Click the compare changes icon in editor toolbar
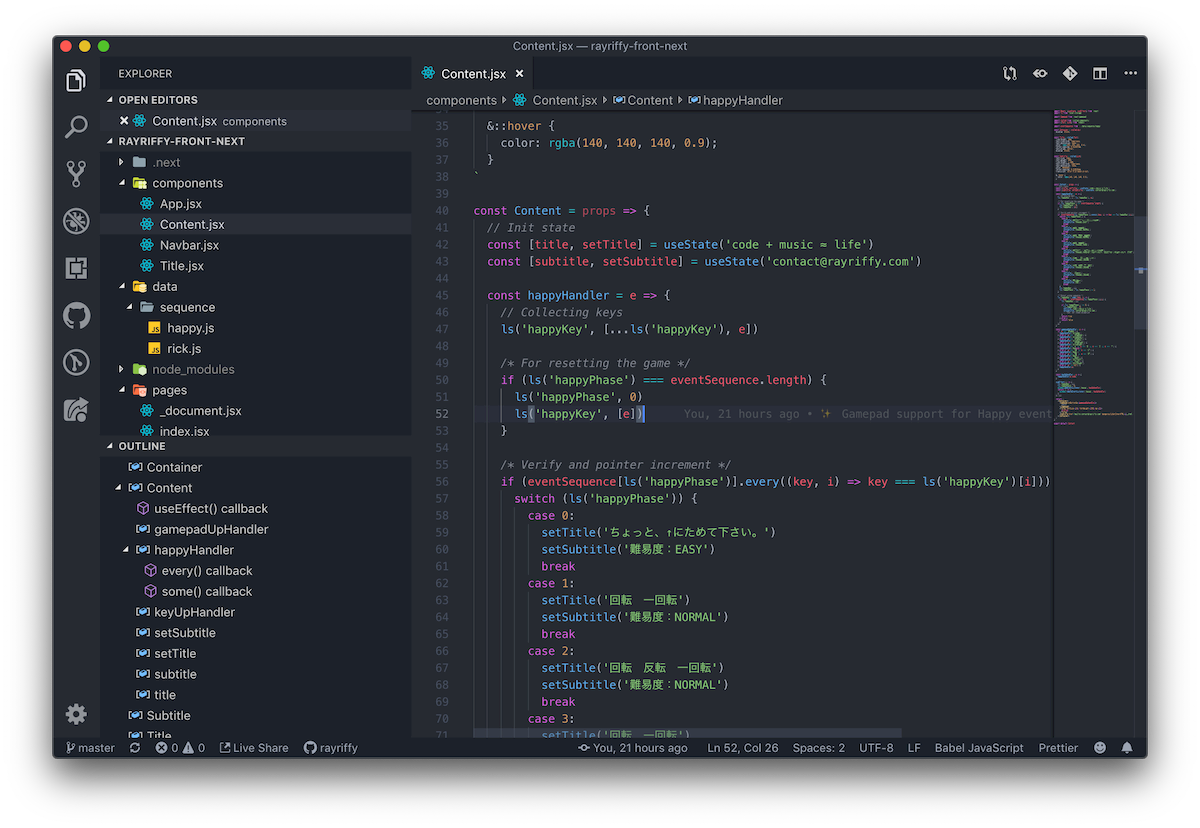Image resolution: width=1200 pixels, height=828 pixels. 1010,74
